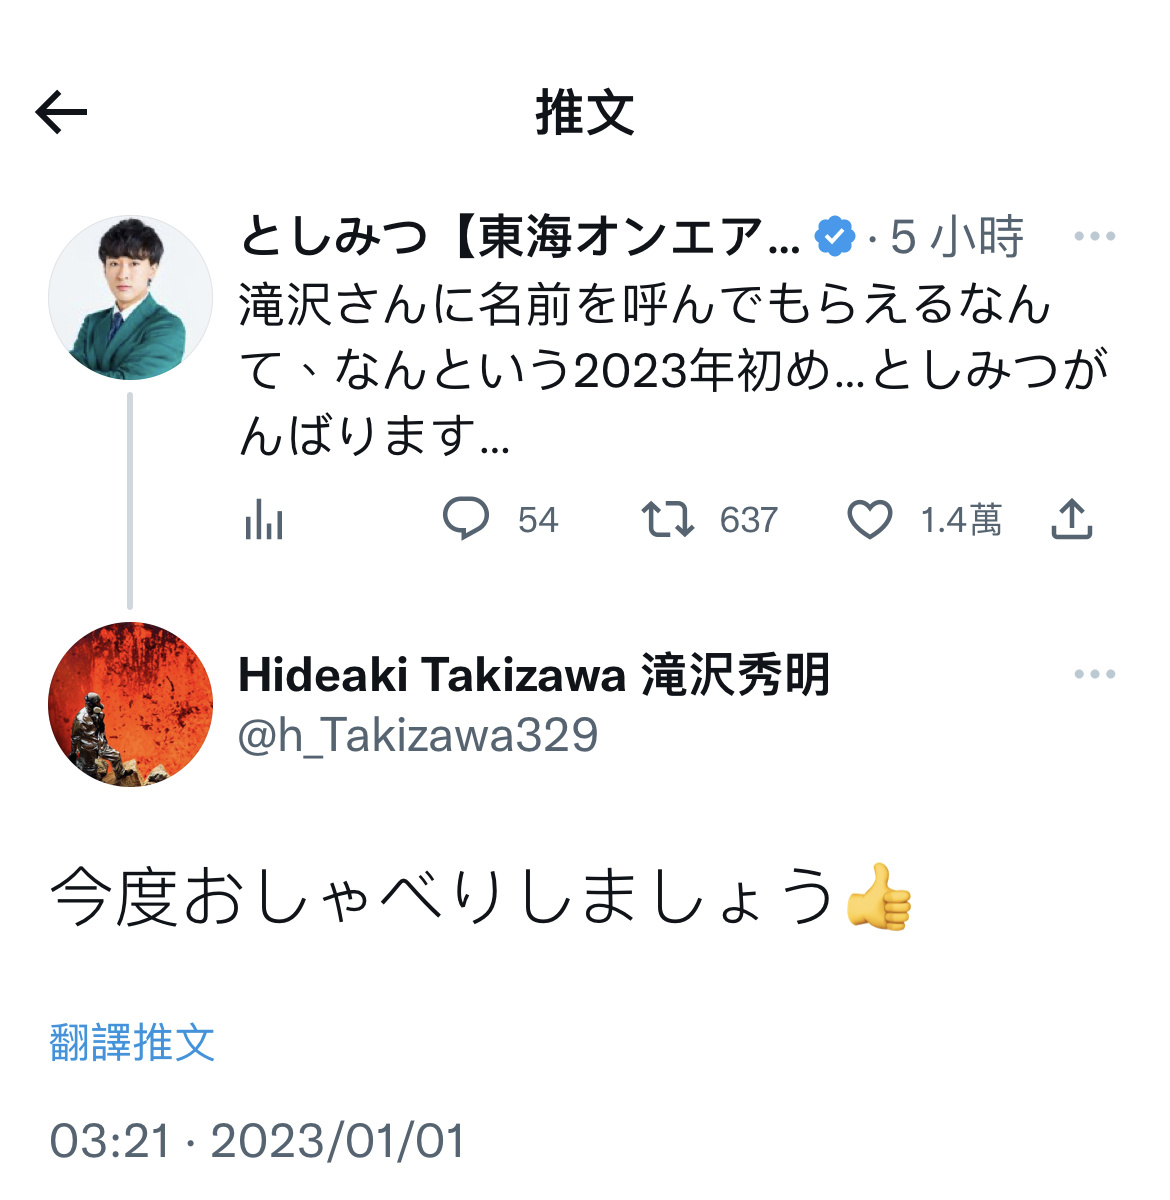Open @h_Takizawa329 handle

(418, 736)
